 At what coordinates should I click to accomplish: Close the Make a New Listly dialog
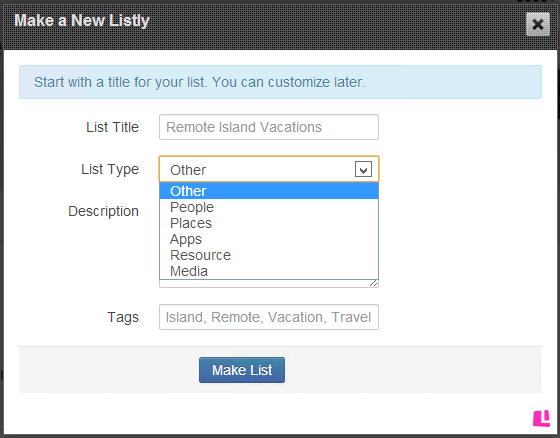(538, 24)
